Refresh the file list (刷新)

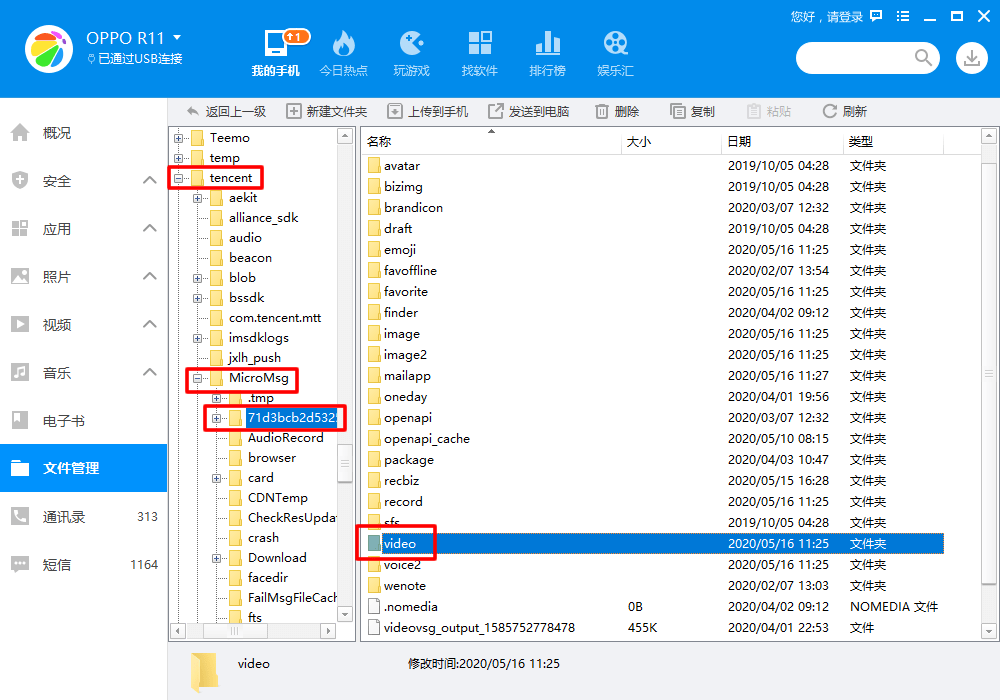click(x=844, y=112)
